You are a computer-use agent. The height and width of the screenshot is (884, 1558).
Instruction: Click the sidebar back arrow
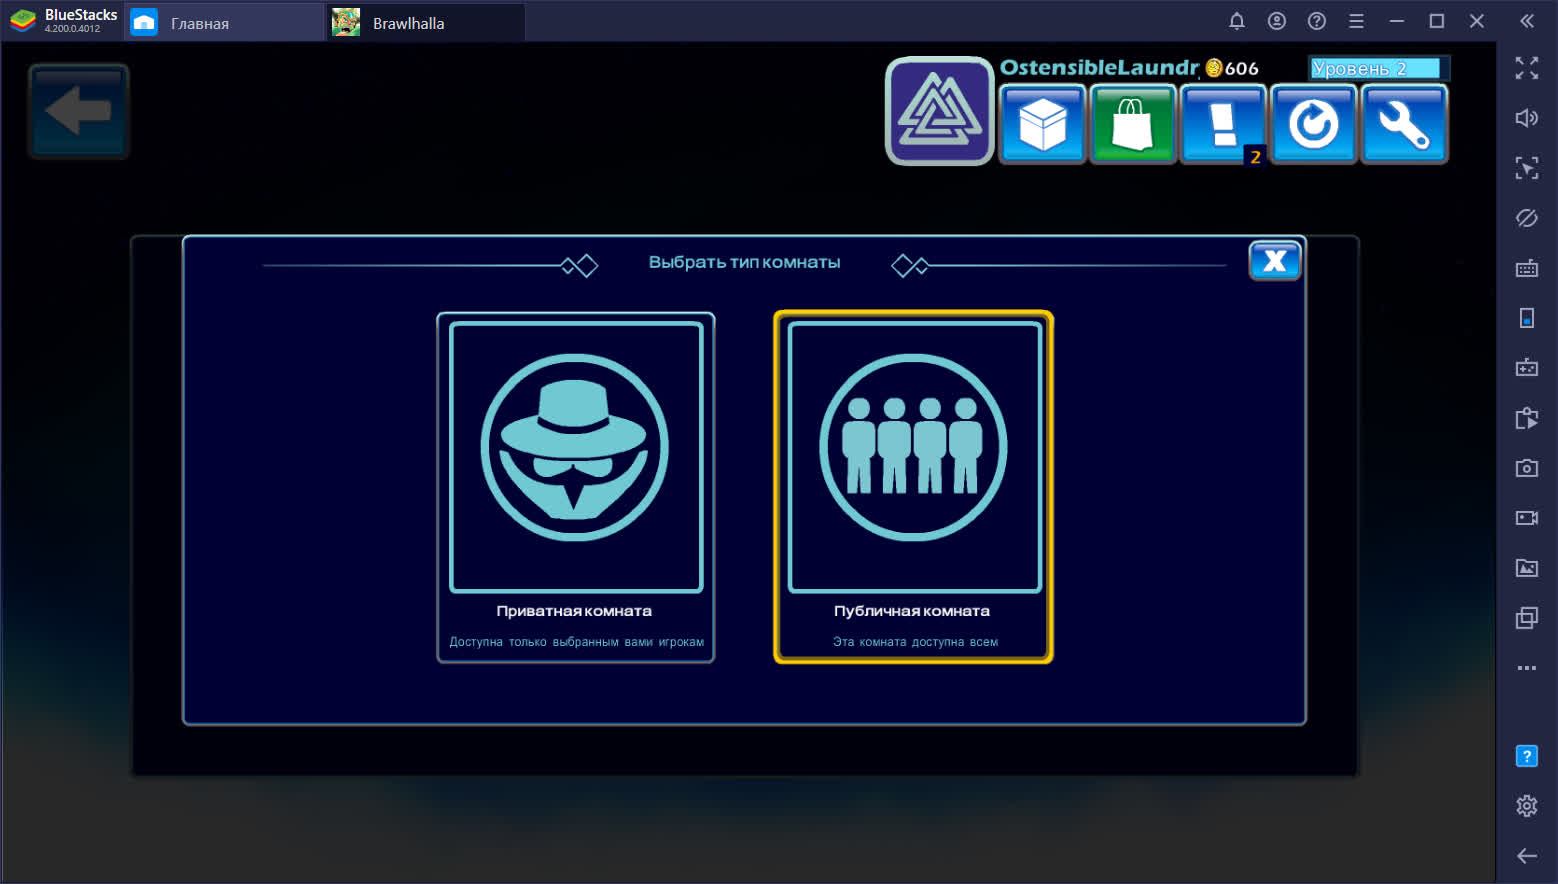[x=1527, y=856]
